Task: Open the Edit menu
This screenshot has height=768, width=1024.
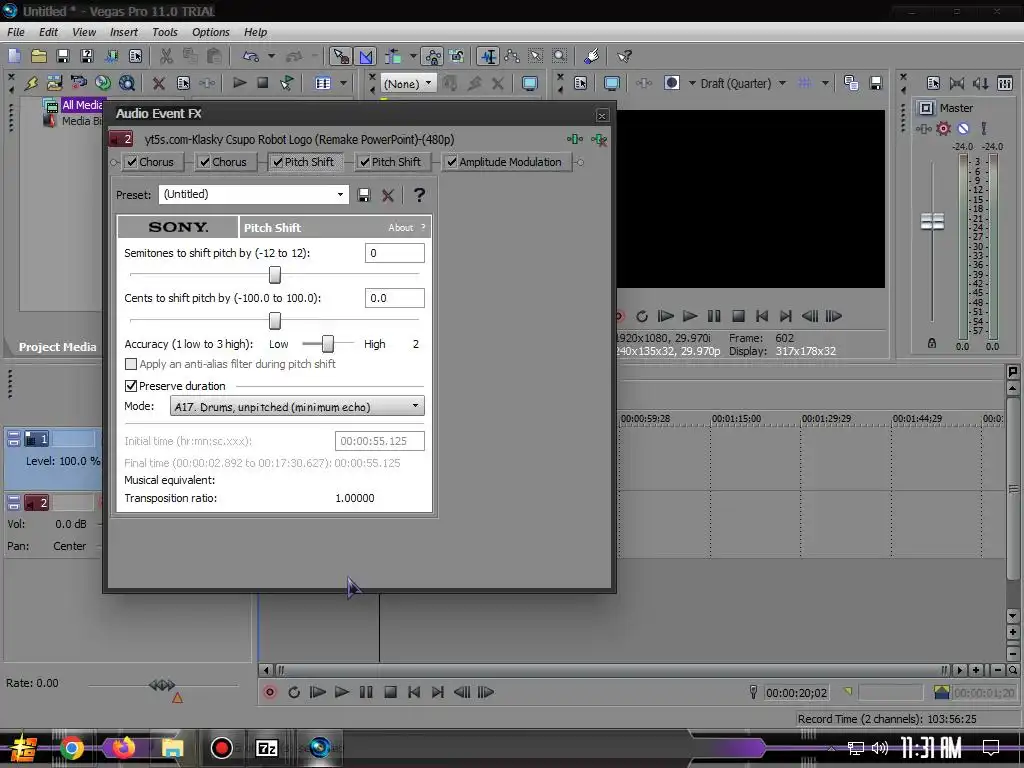Action: 48,32
